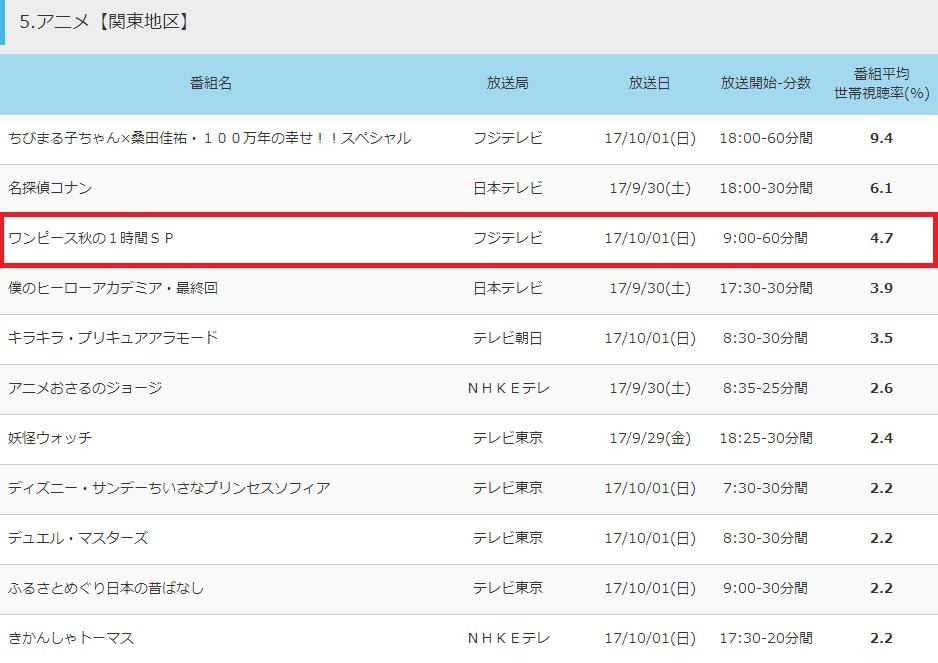Select the デュエル・マスターズ program title
This screenshot has width=938, height=663.
click(x=78, y=538)
